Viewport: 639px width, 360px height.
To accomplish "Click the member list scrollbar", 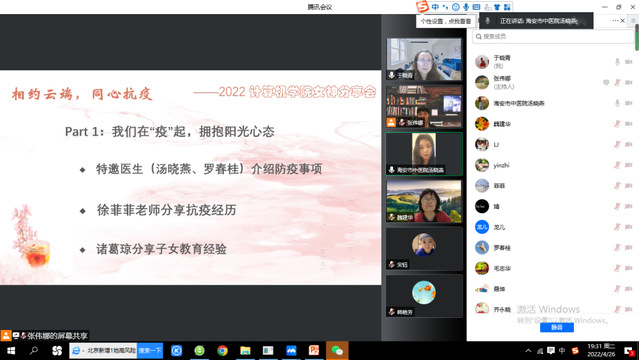I will click(637, 38).
